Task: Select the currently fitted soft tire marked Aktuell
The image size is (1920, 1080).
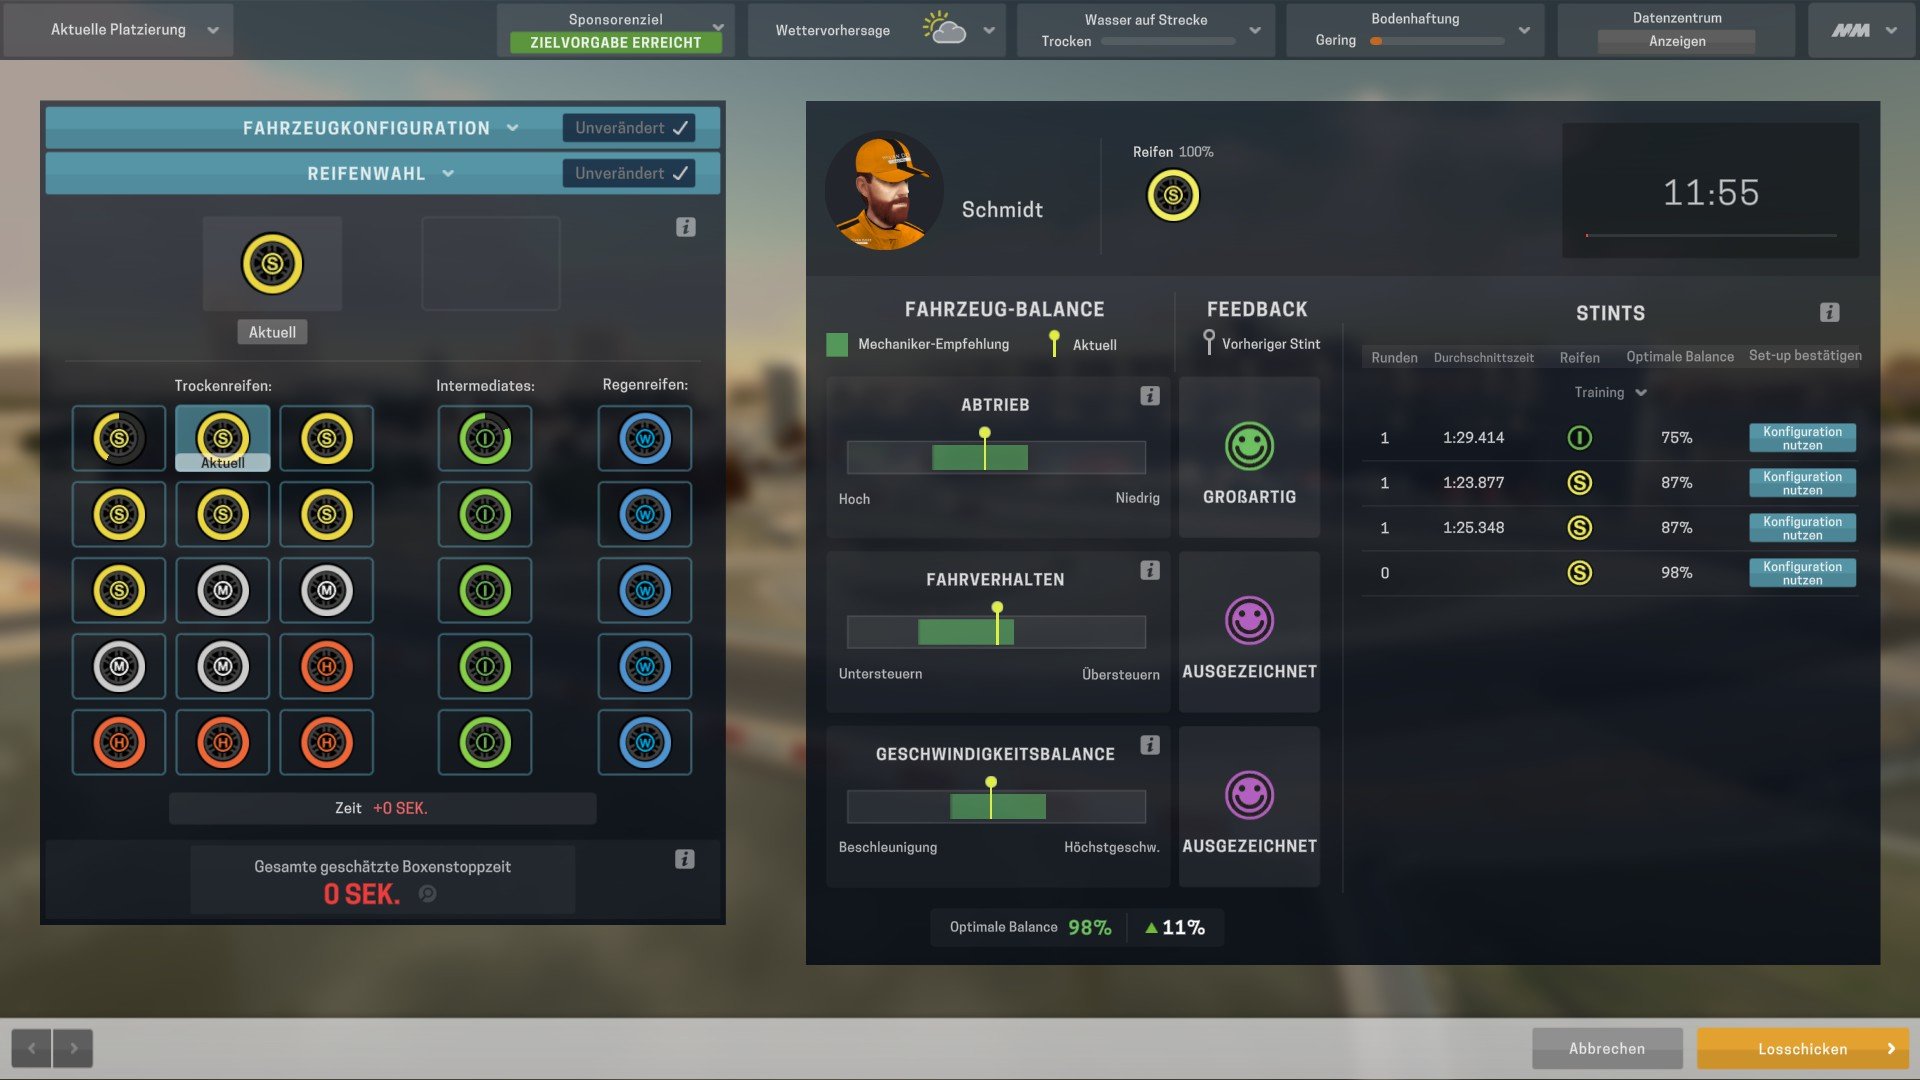Action: click(x=223, y=438)
